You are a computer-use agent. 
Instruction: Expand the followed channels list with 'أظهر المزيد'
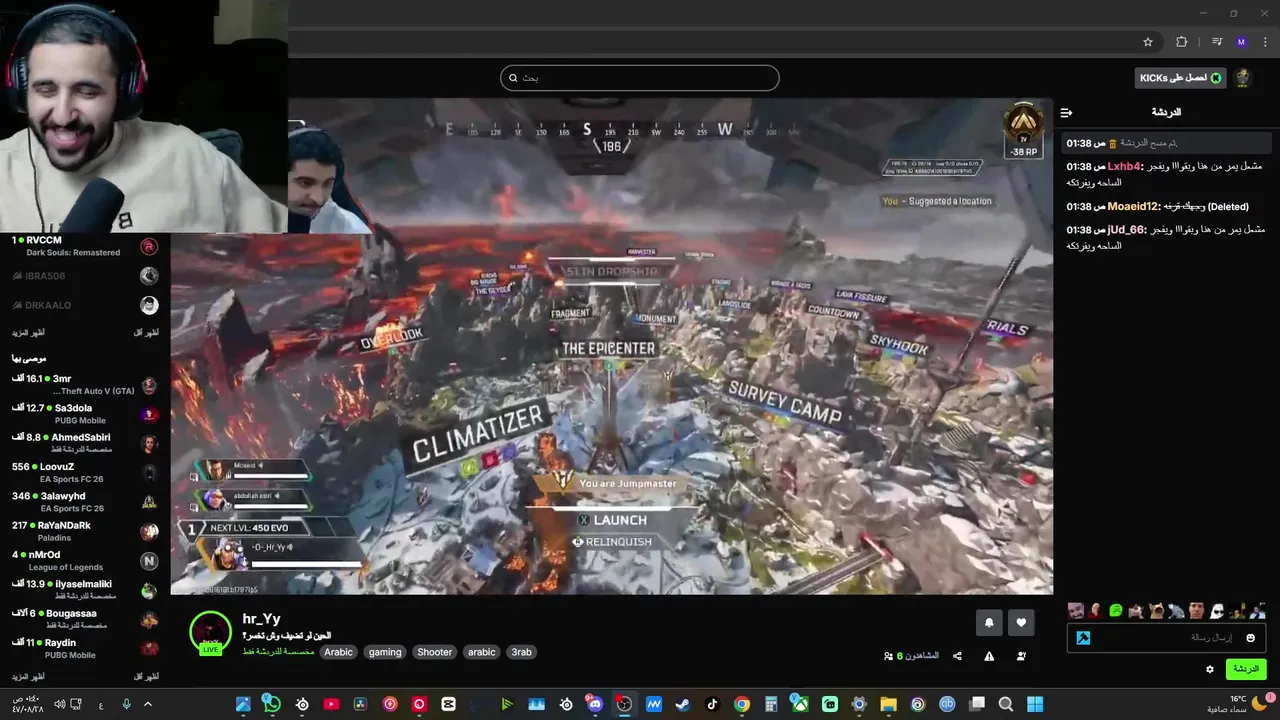point(28,332)
